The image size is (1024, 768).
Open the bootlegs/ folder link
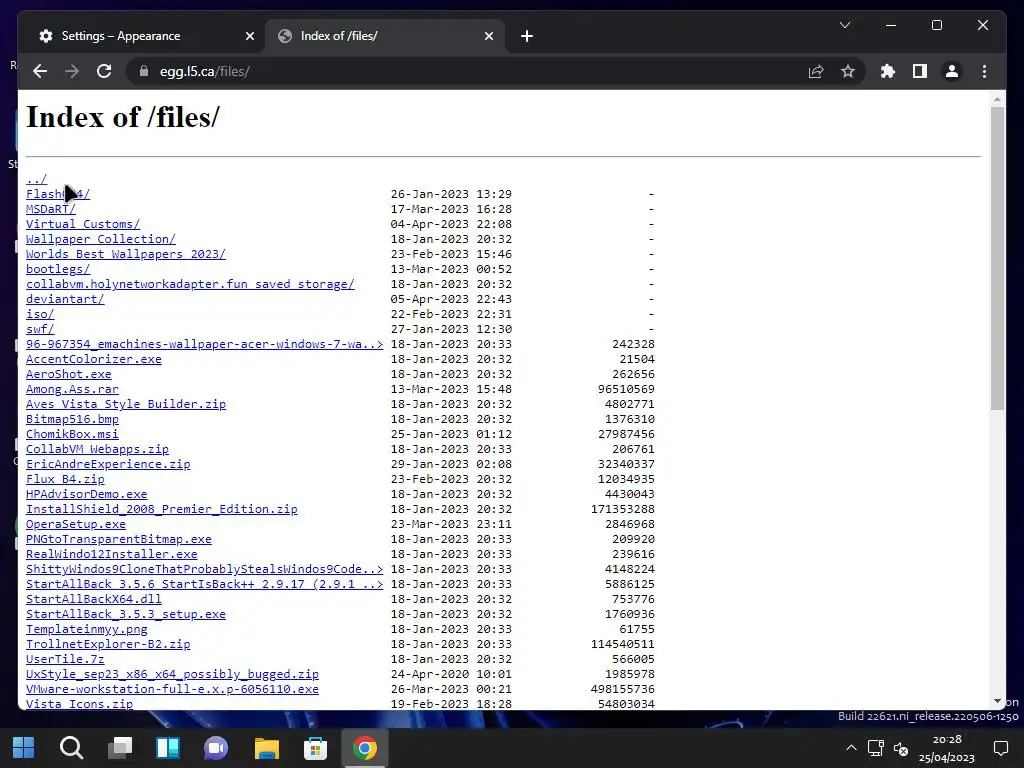point(58,269)
